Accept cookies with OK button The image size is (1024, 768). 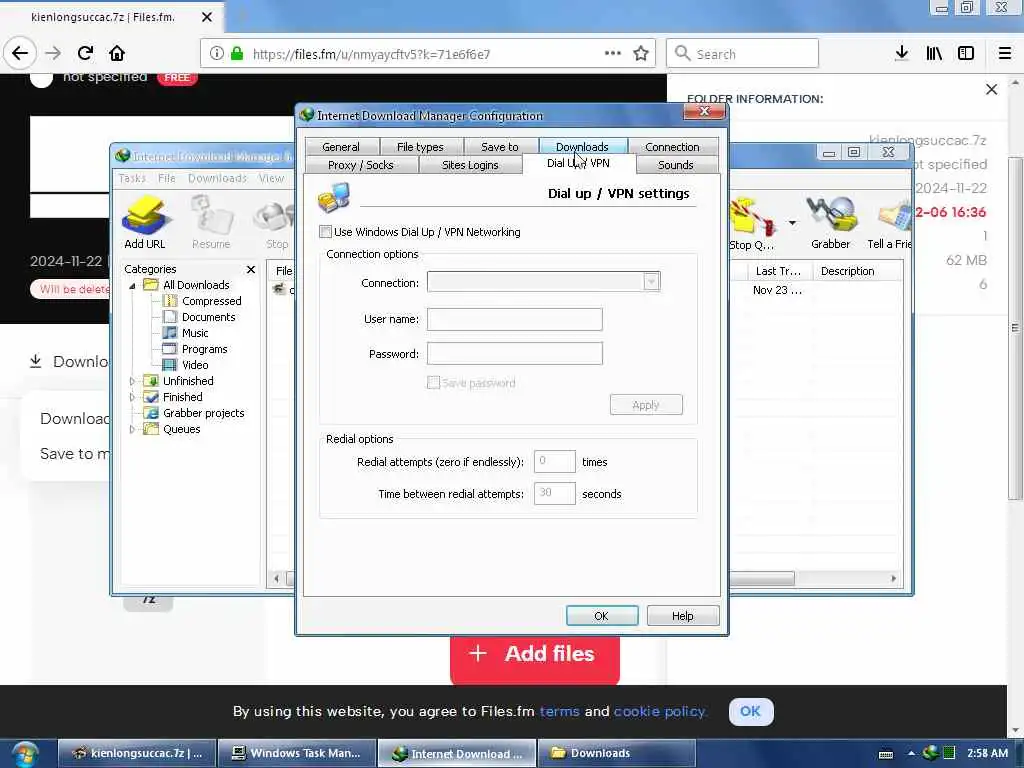click(x=751, y=711)
